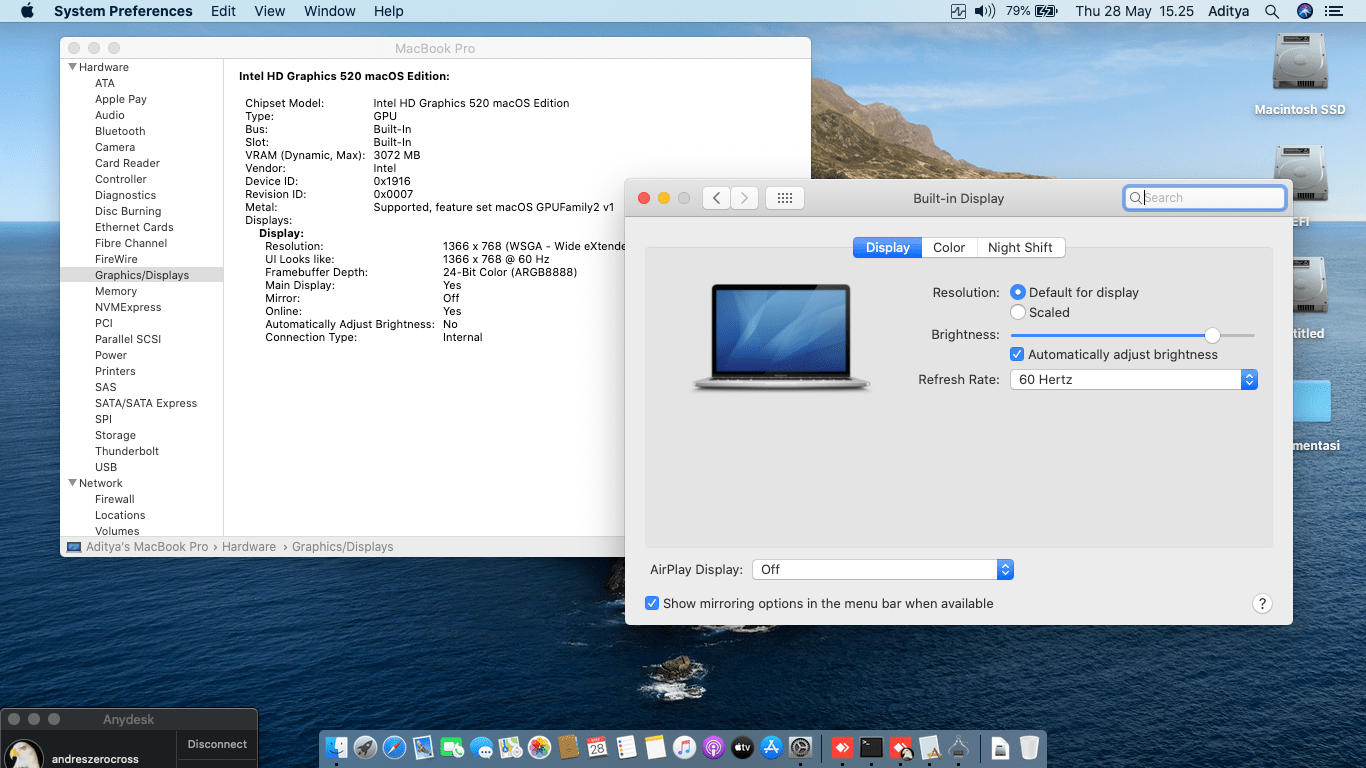The height and width of the screenshot is (768, 1366).
Task: Click the volume icon in menu bar
Action: click(x=985, y=11)
